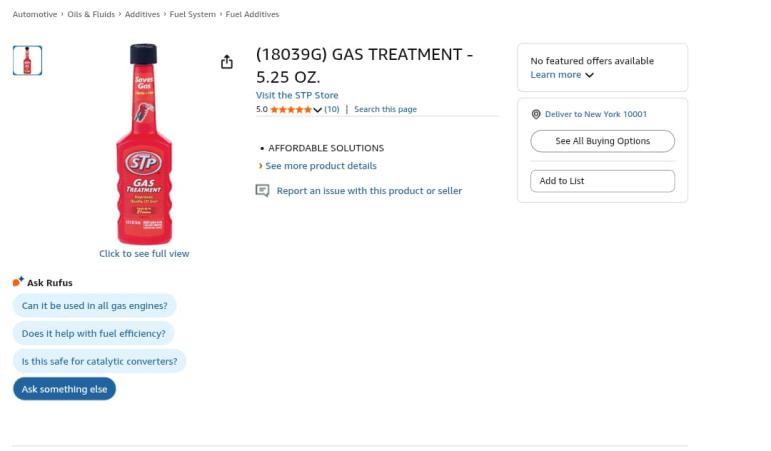Click the share icon beside product image
771x451 pixels.
[x=227, y=62]
